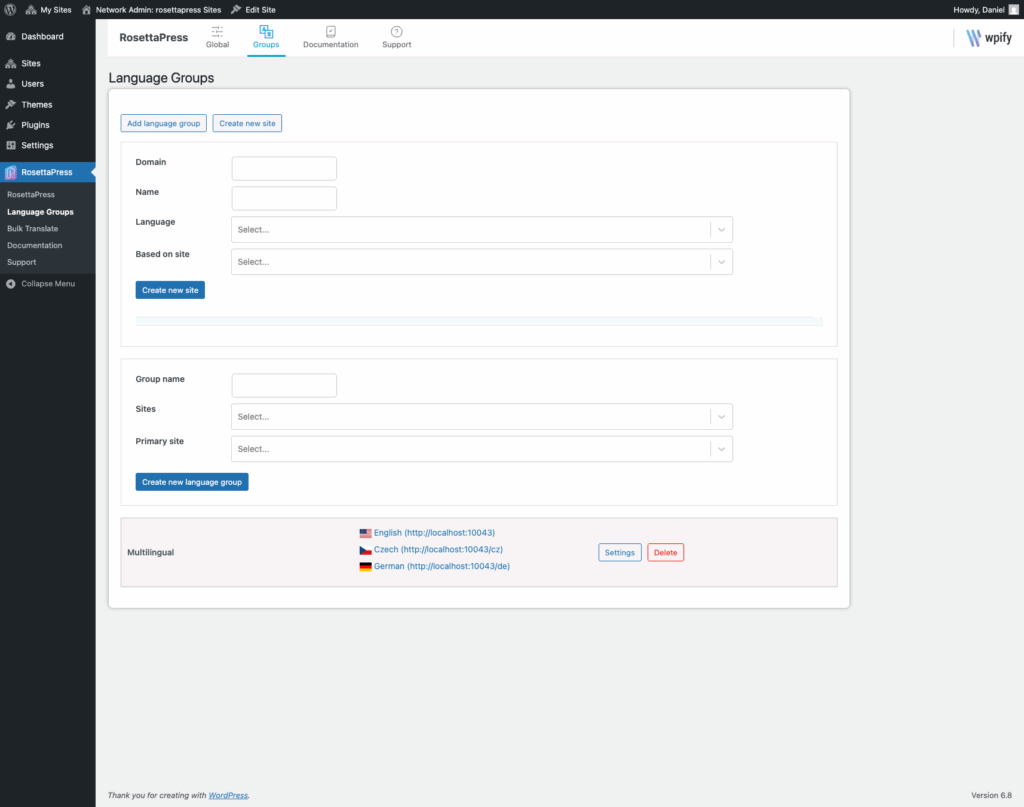1024x807 pixels.
Task: Focus the Domain input field
Action: (284, 168)
